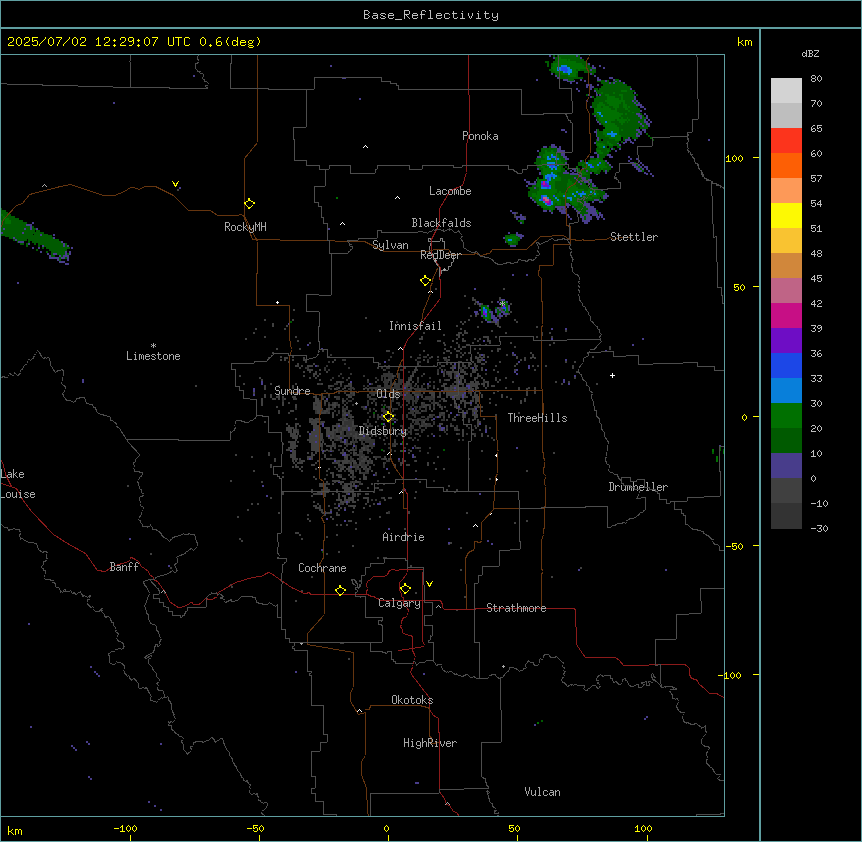The width and height of the screenshot is (862, 842).
Task: Click the Sundre label
Action: [292, 391]
